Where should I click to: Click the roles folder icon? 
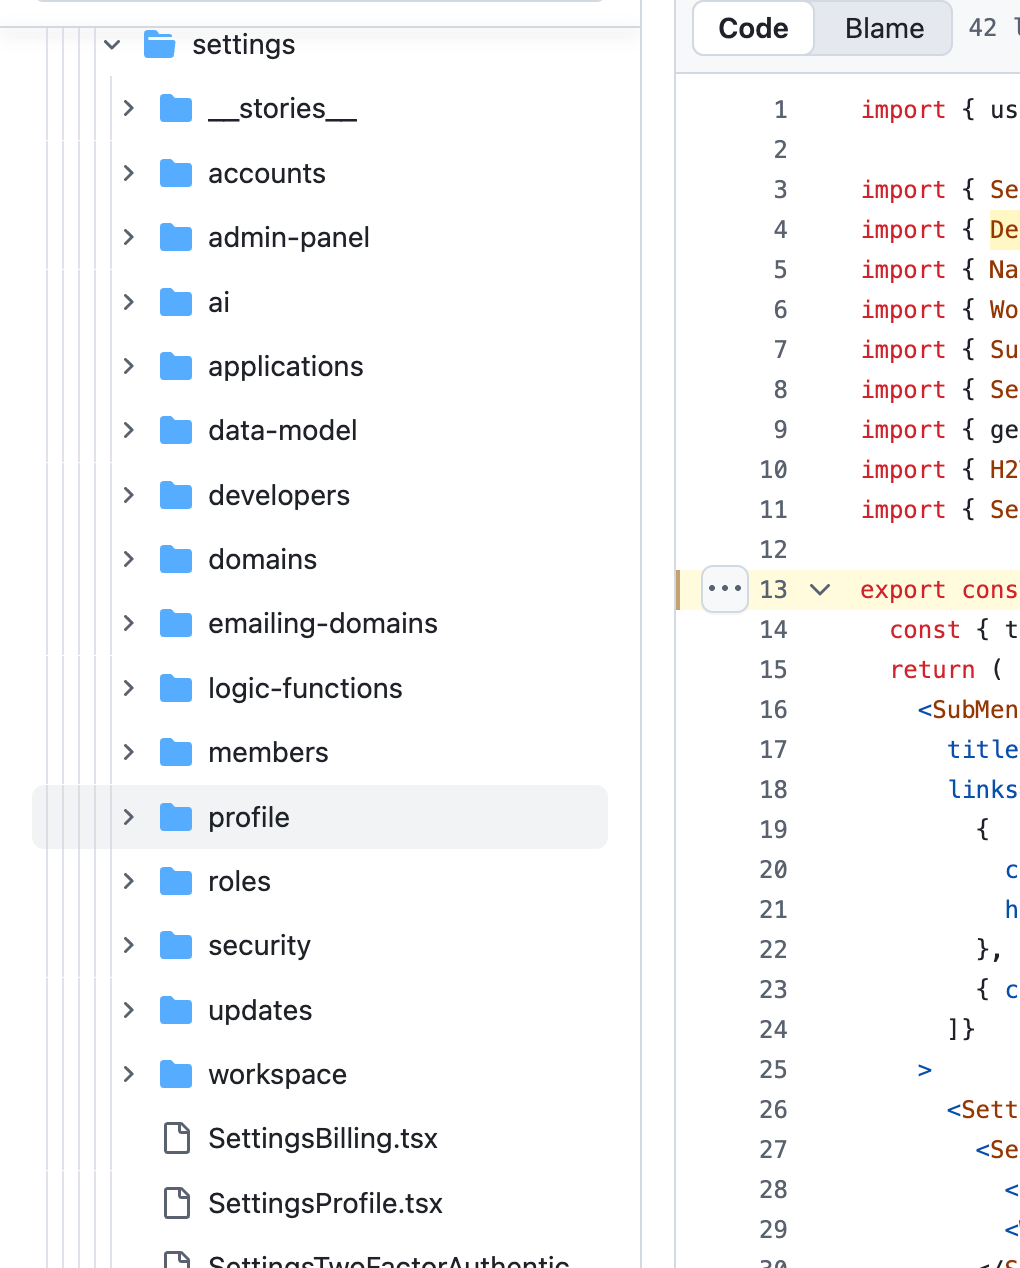pyautogui.click(x=176, y=881)
